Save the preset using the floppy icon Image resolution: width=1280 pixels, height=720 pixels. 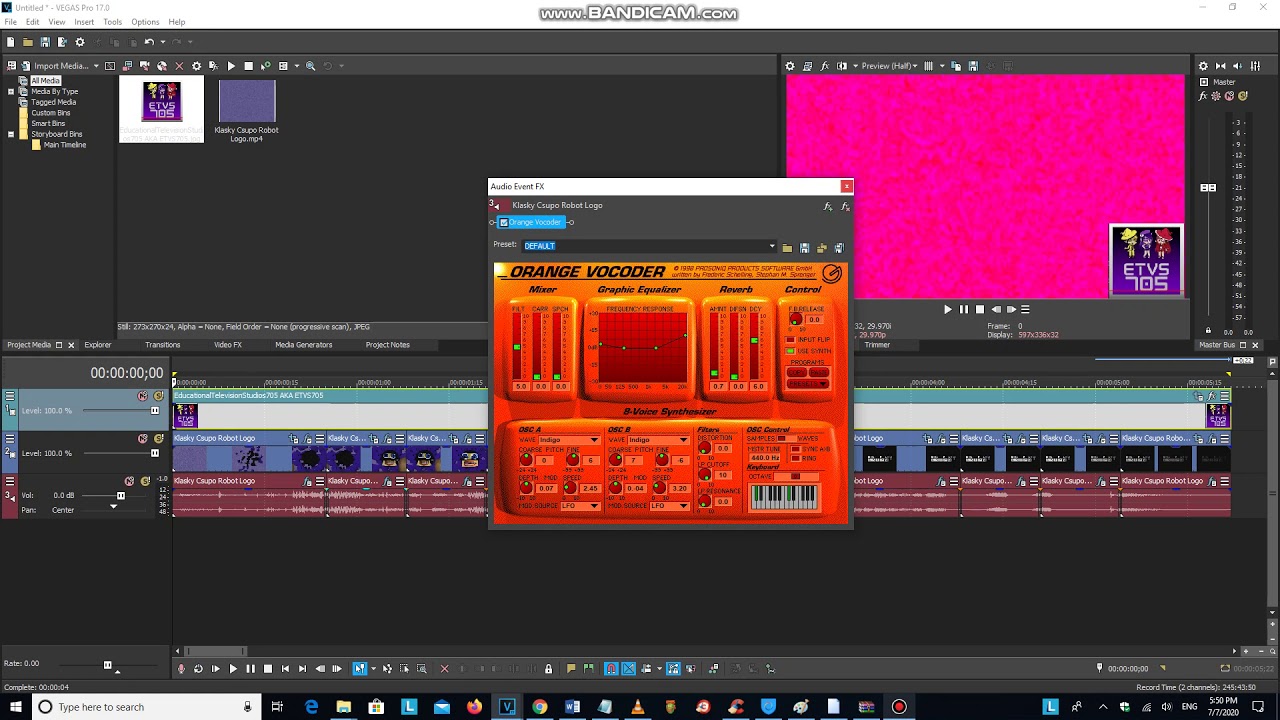click(804, 248)
